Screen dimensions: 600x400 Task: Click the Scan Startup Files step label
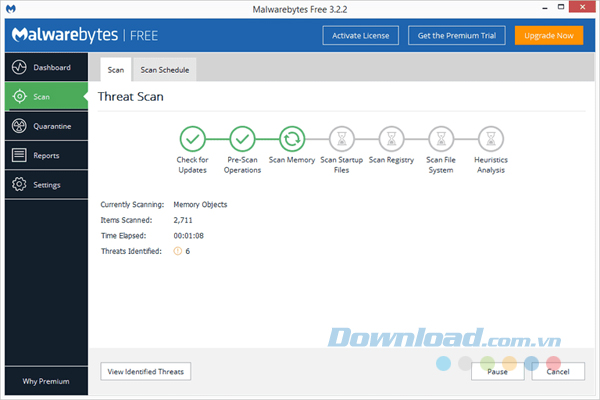click(x=342, y=165)
